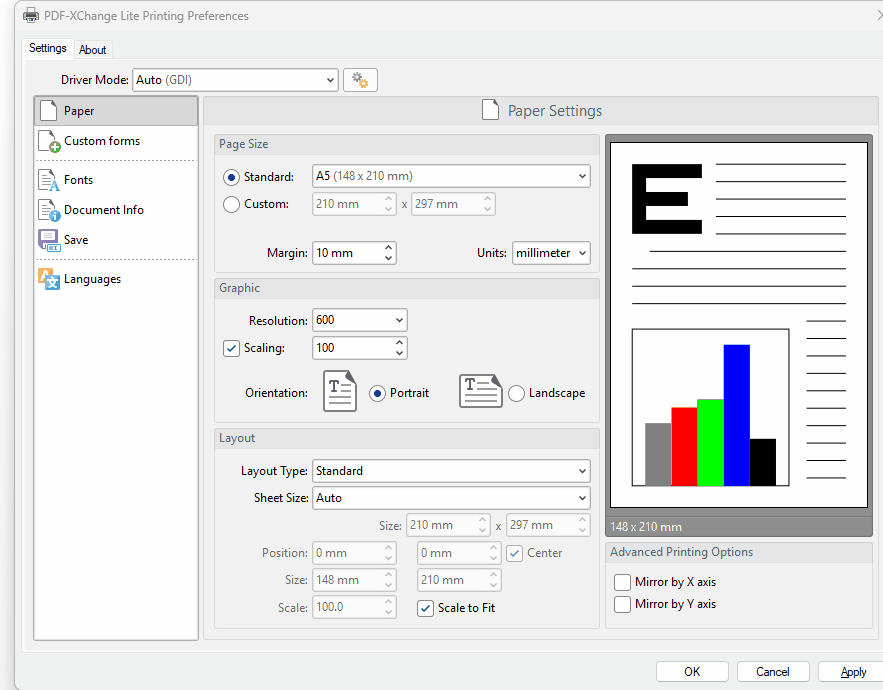This screenshot has width=883, height=690.
Task: Click the Save floppy icon
Action: tap(49, 240)
